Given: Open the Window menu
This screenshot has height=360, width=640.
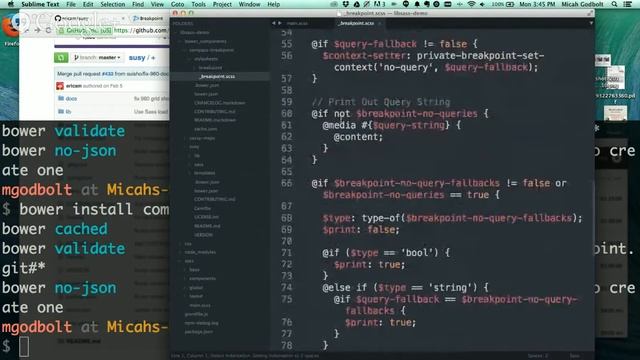Looking at the screenshot, I should click(x=249, y=4).
